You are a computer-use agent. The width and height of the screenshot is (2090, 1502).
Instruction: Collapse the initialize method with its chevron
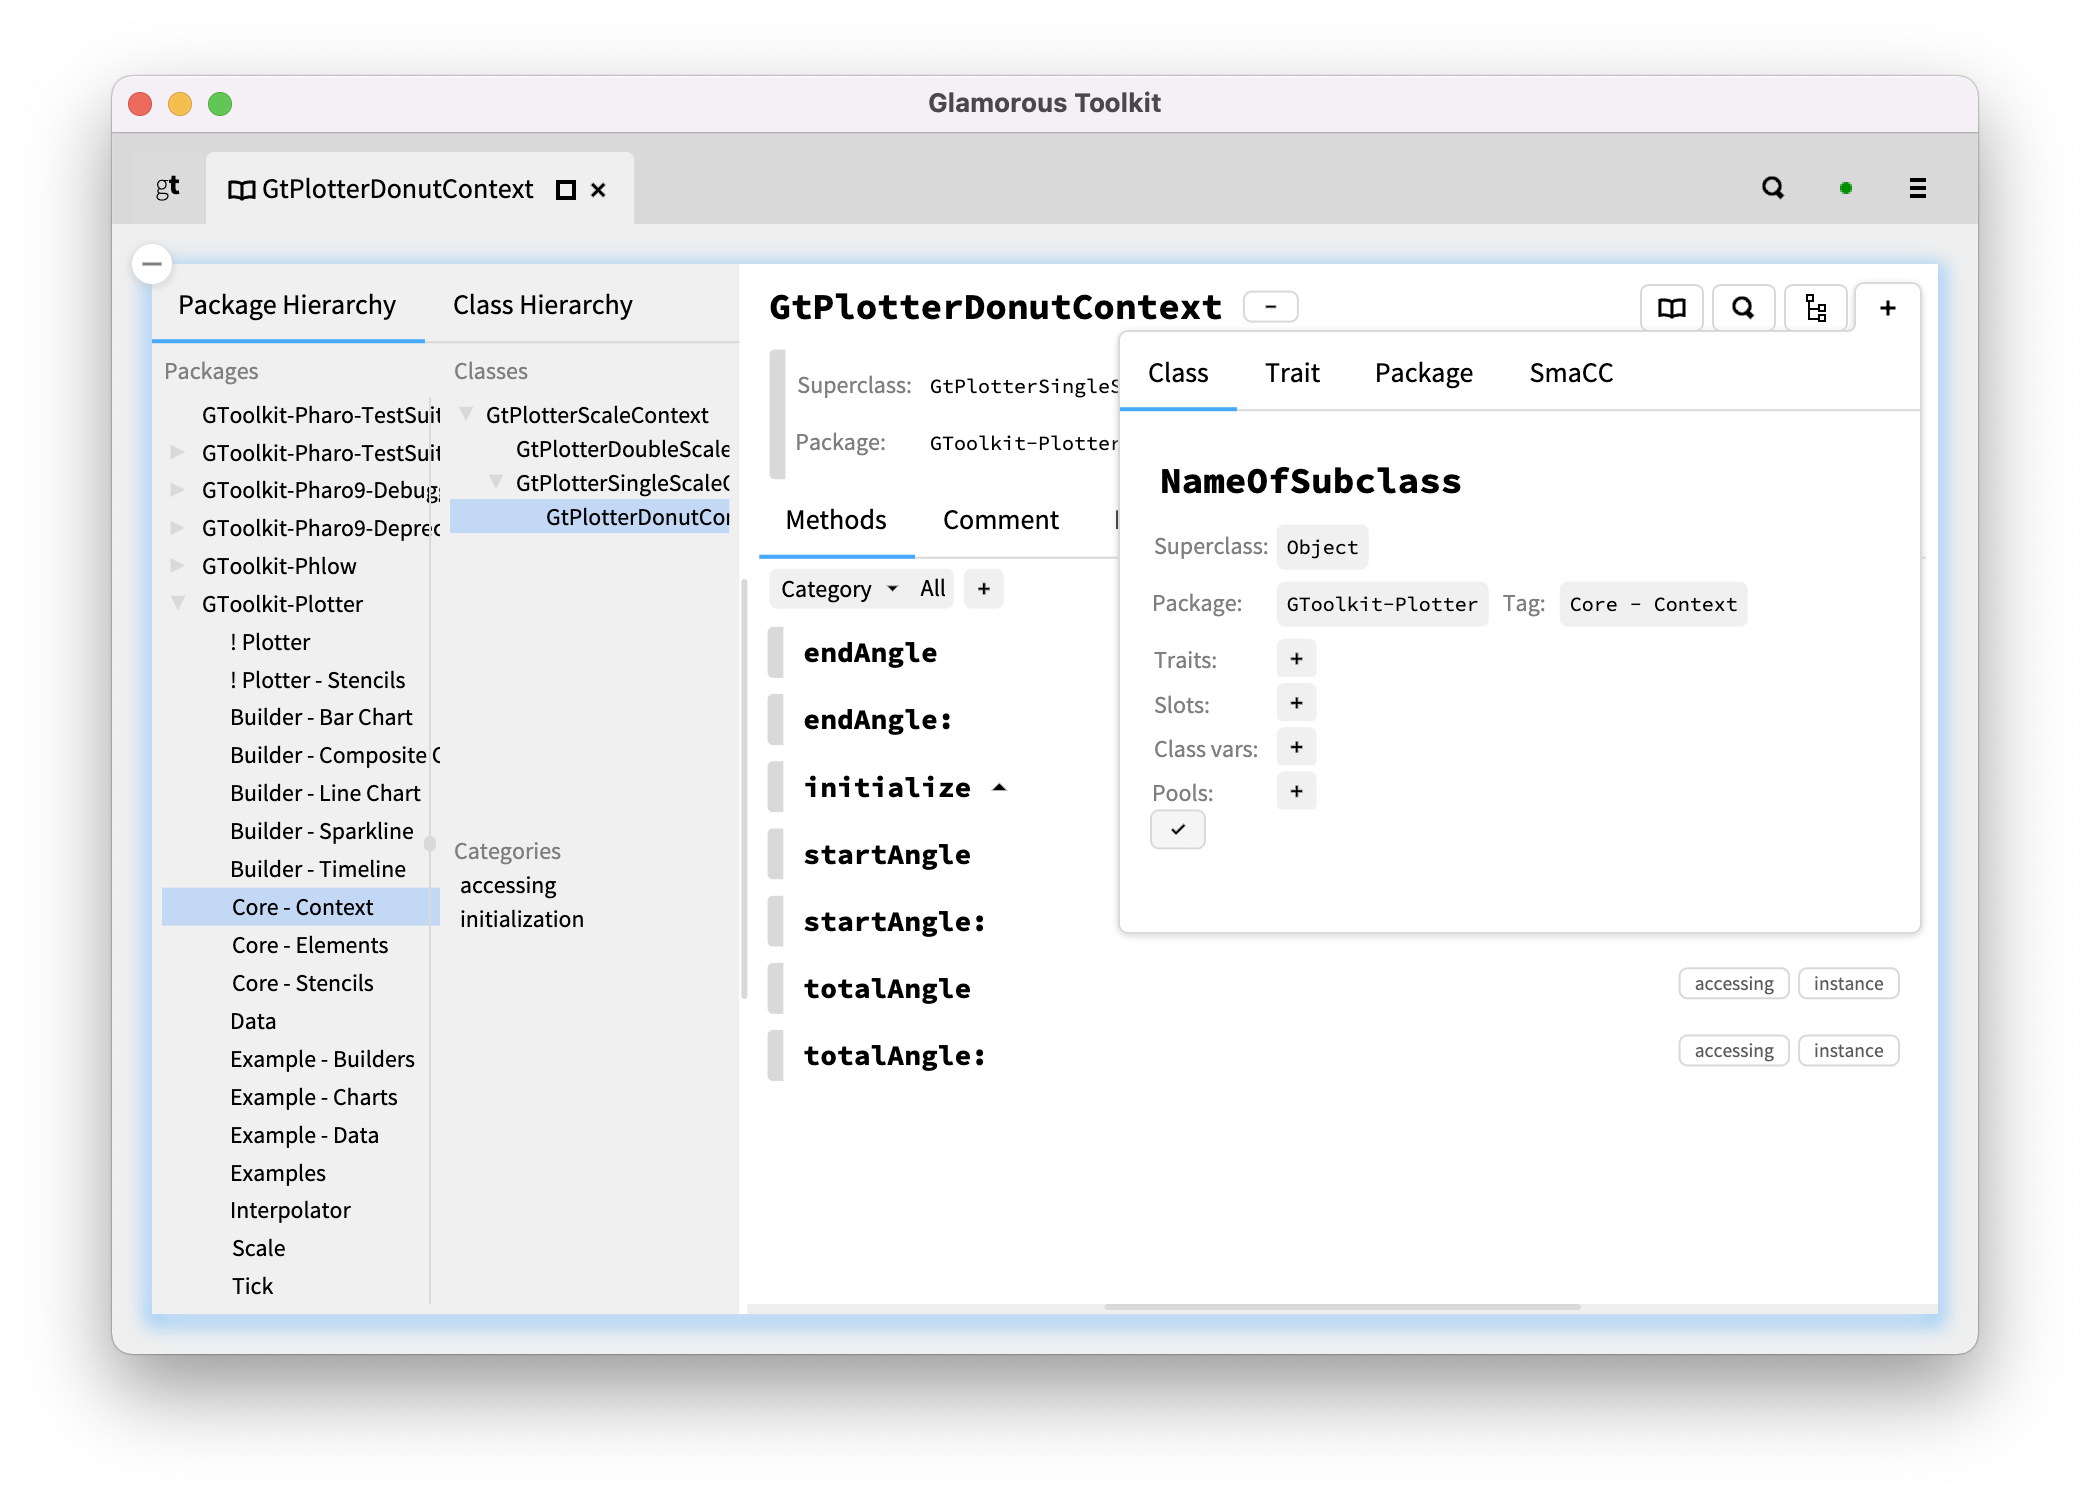[1000, 787]
